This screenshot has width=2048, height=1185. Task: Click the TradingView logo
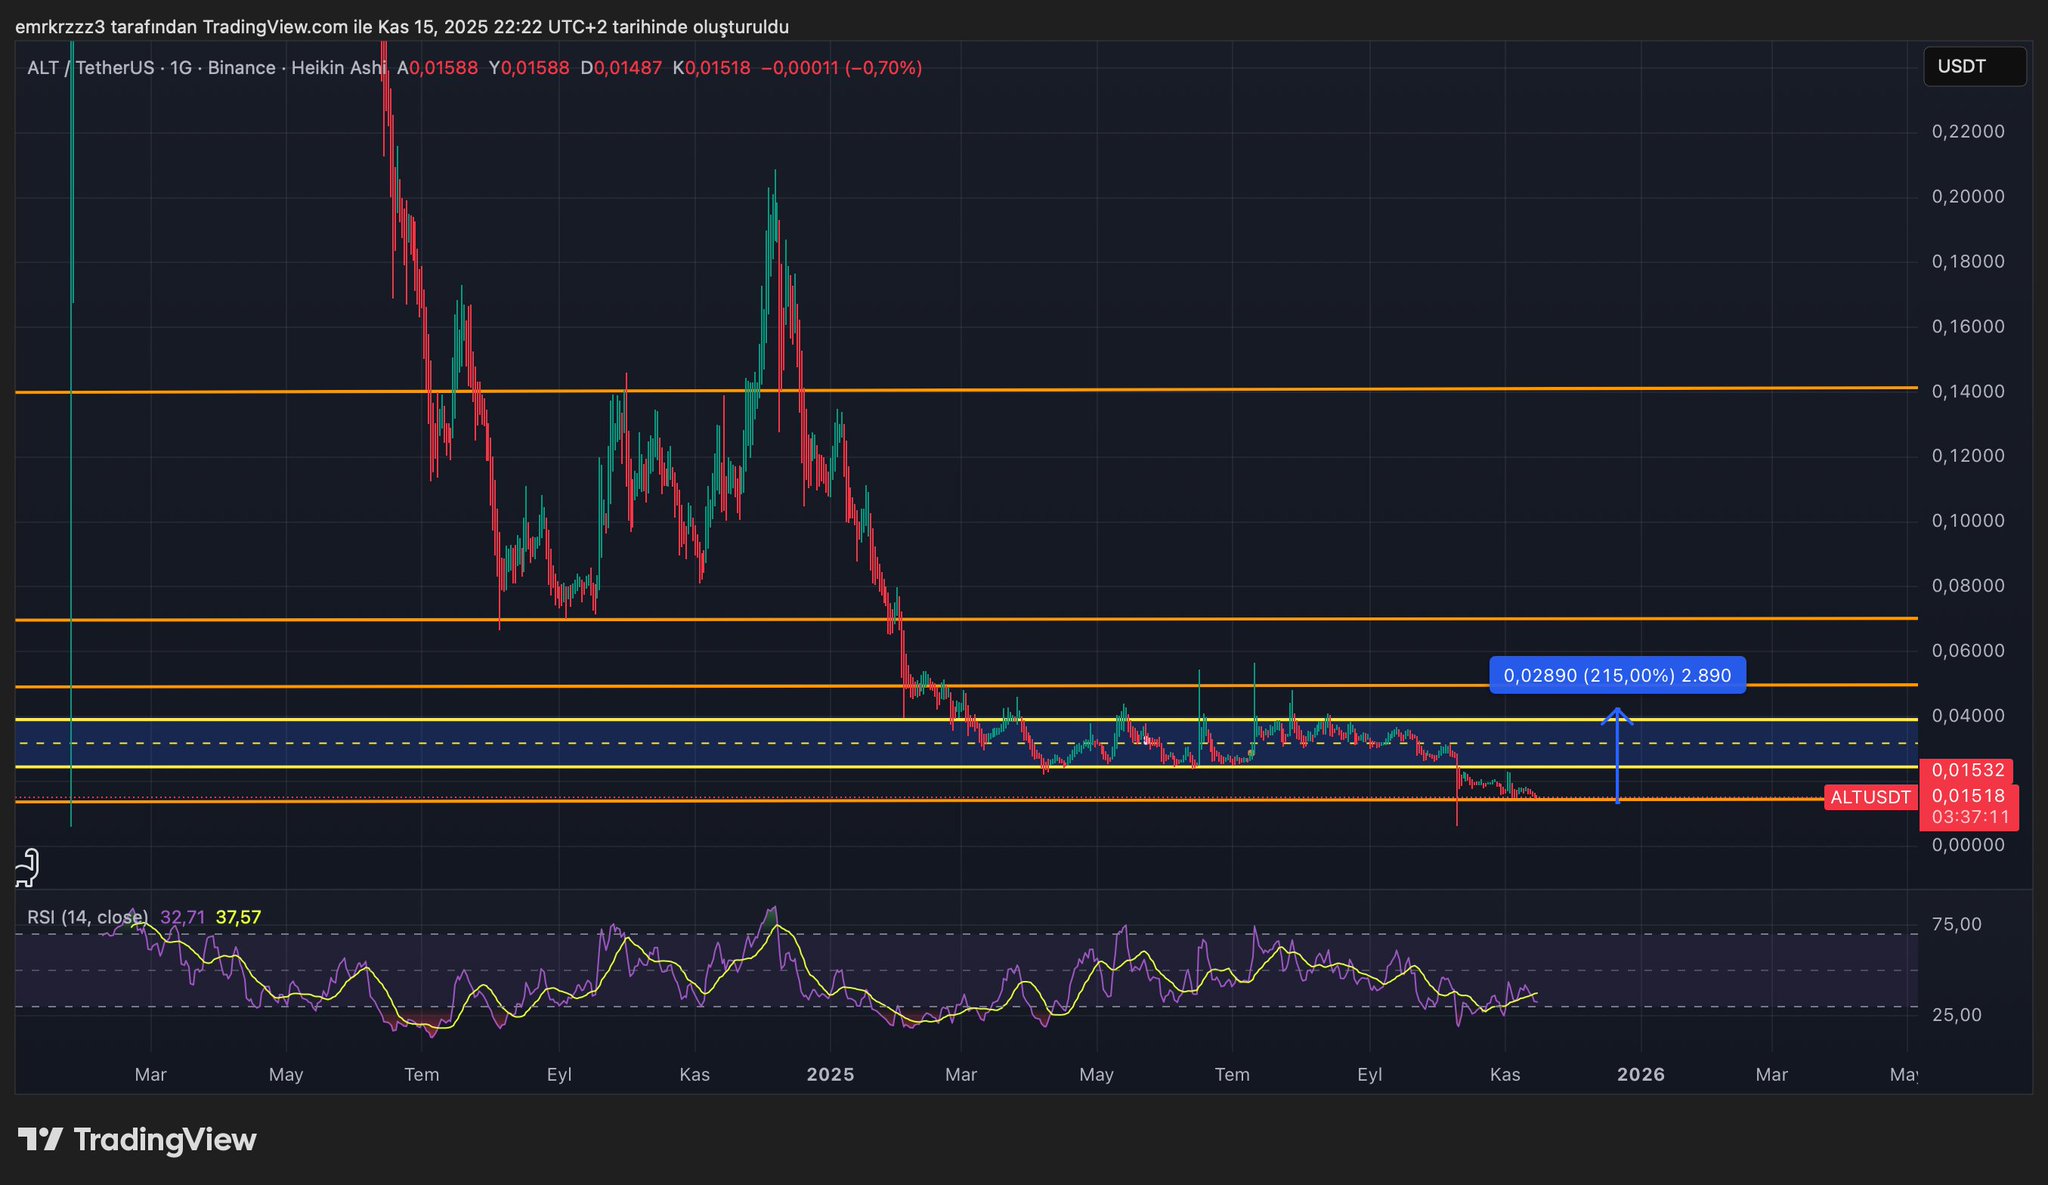[x=138, y=1140]
